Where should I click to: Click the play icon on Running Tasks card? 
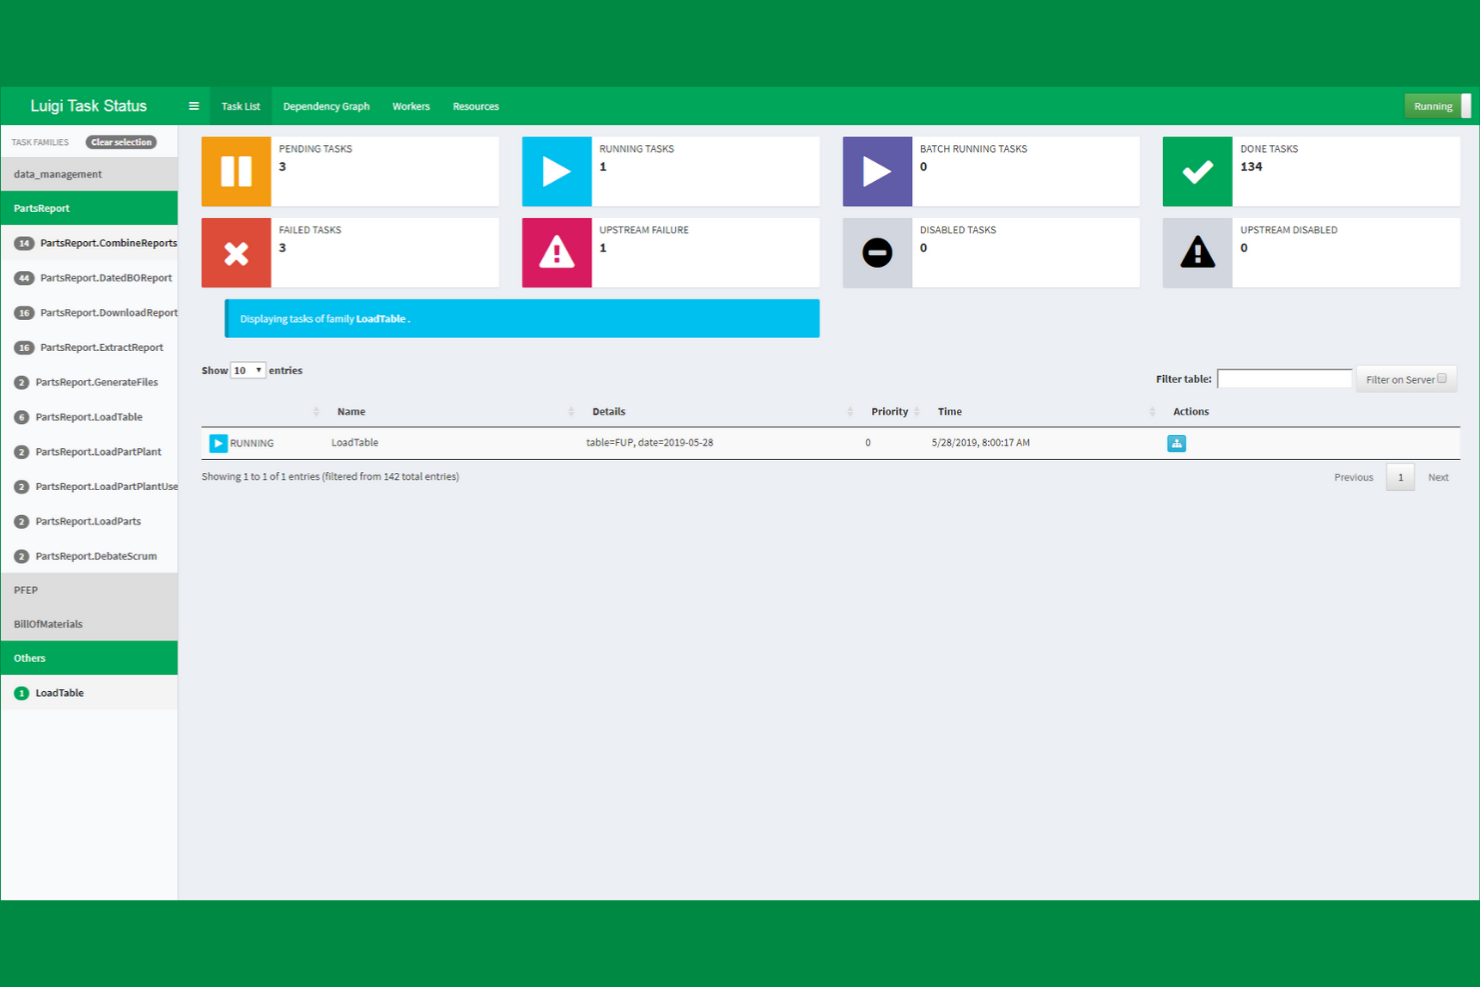[x=556, y=171]
